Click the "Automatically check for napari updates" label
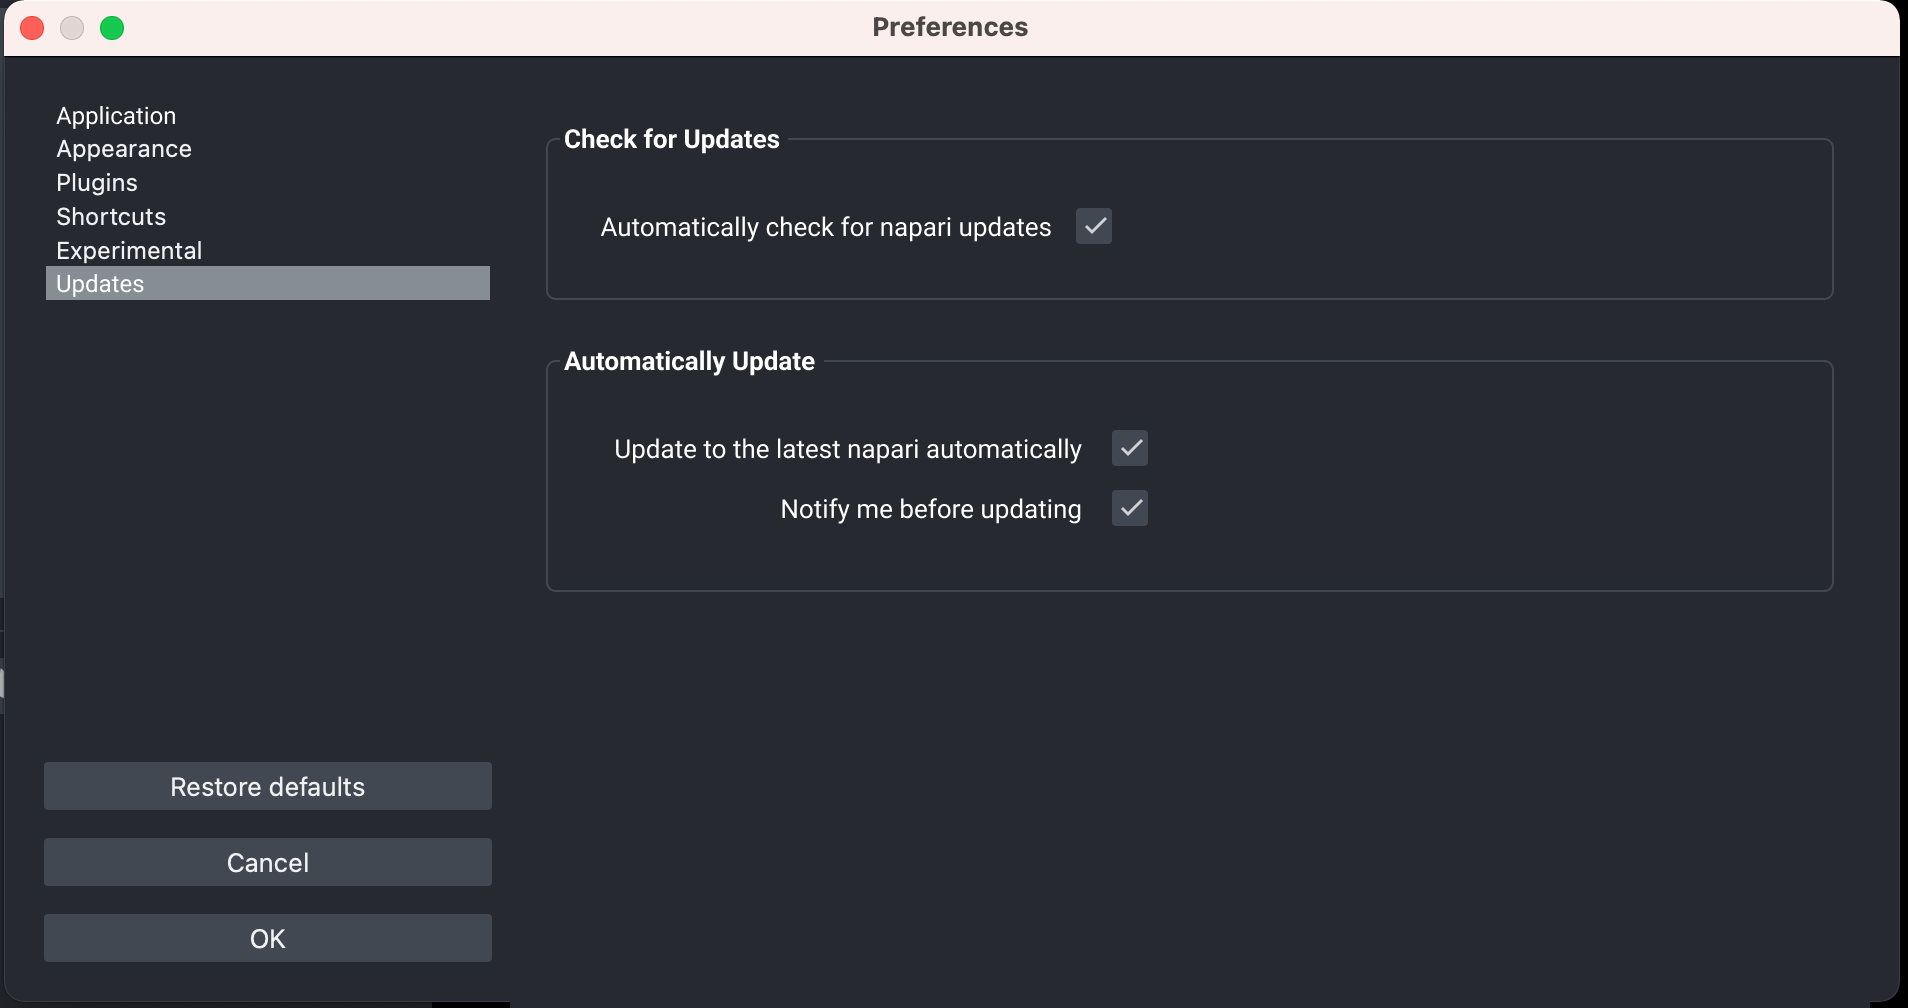The width and height of the screenshot is (1908, 1008). point(825,228)
